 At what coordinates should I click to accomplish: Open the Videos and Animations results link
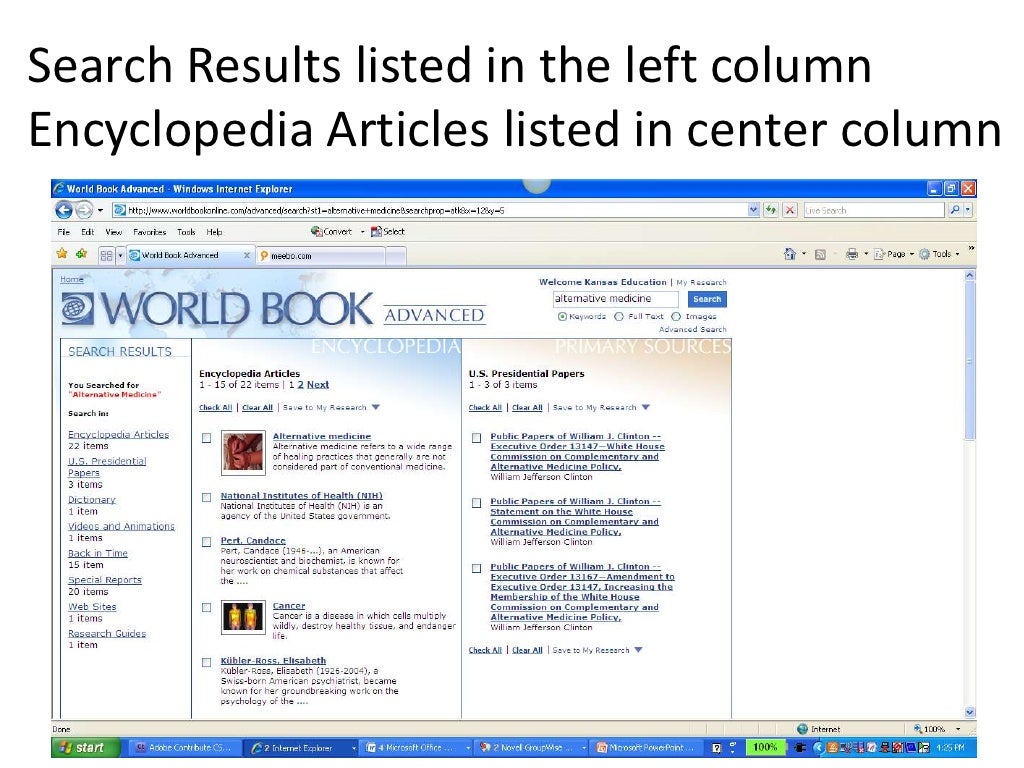coord(121,526)
